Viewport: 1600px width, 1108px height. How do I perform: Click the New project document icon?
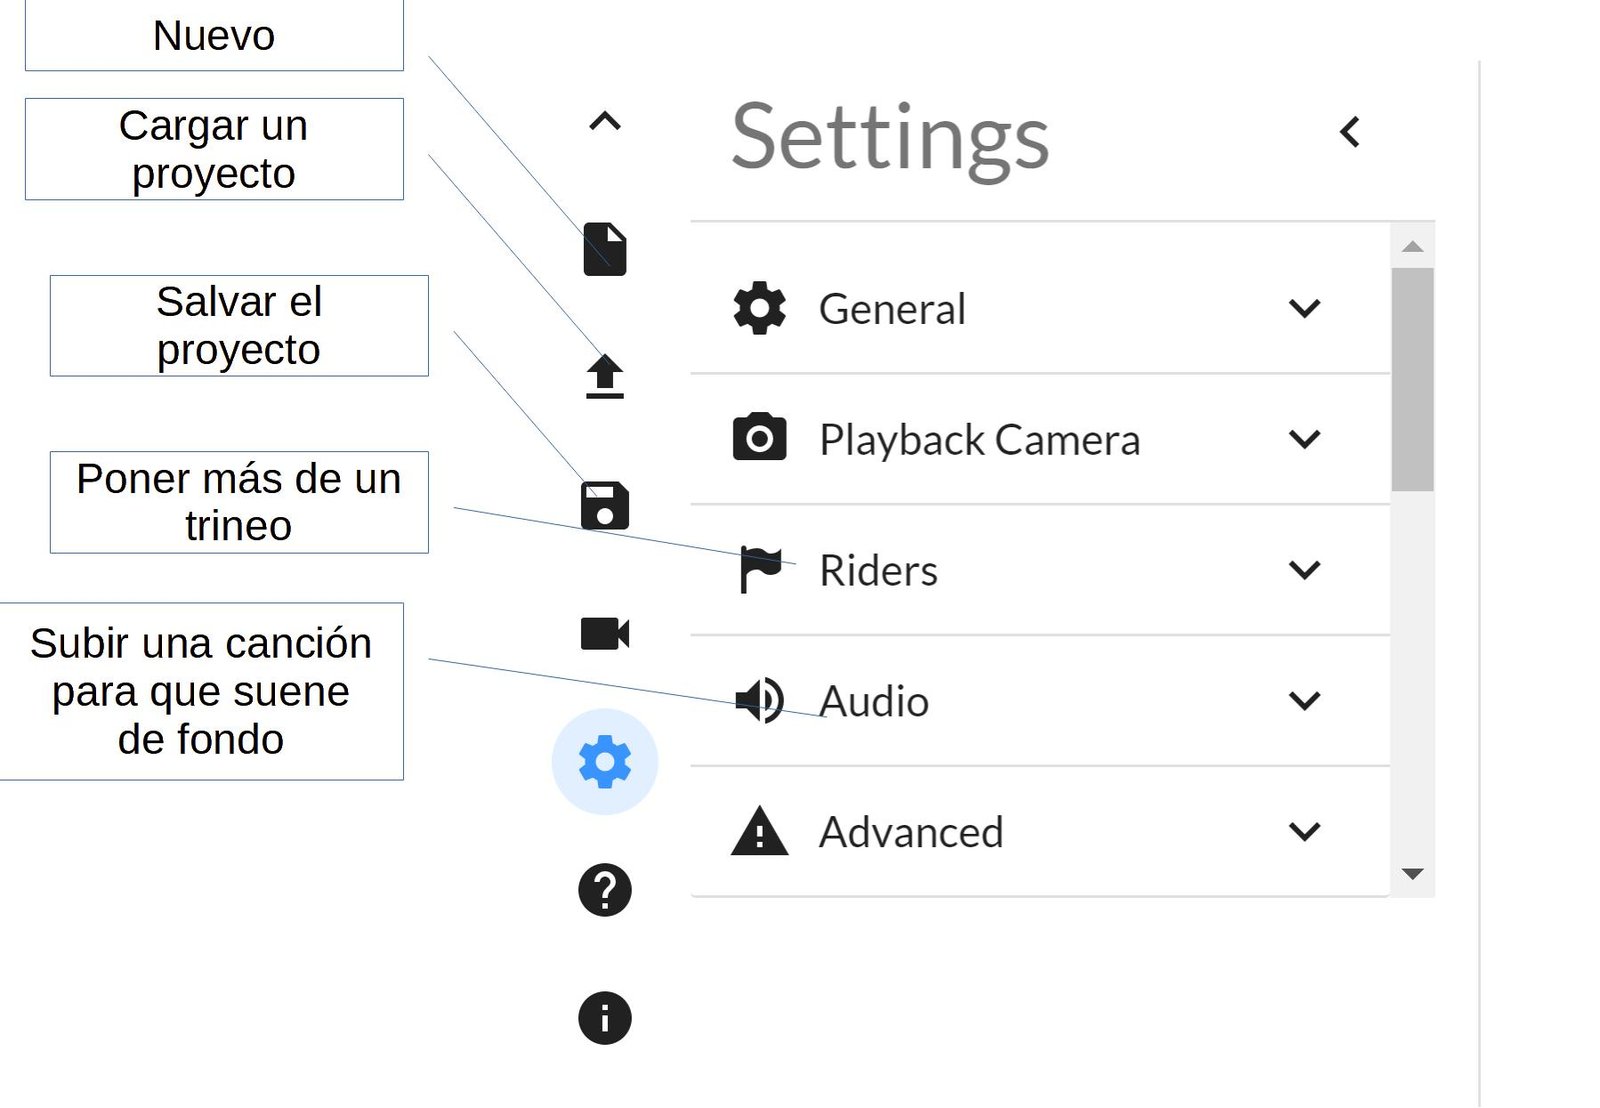tap(604, 251)
